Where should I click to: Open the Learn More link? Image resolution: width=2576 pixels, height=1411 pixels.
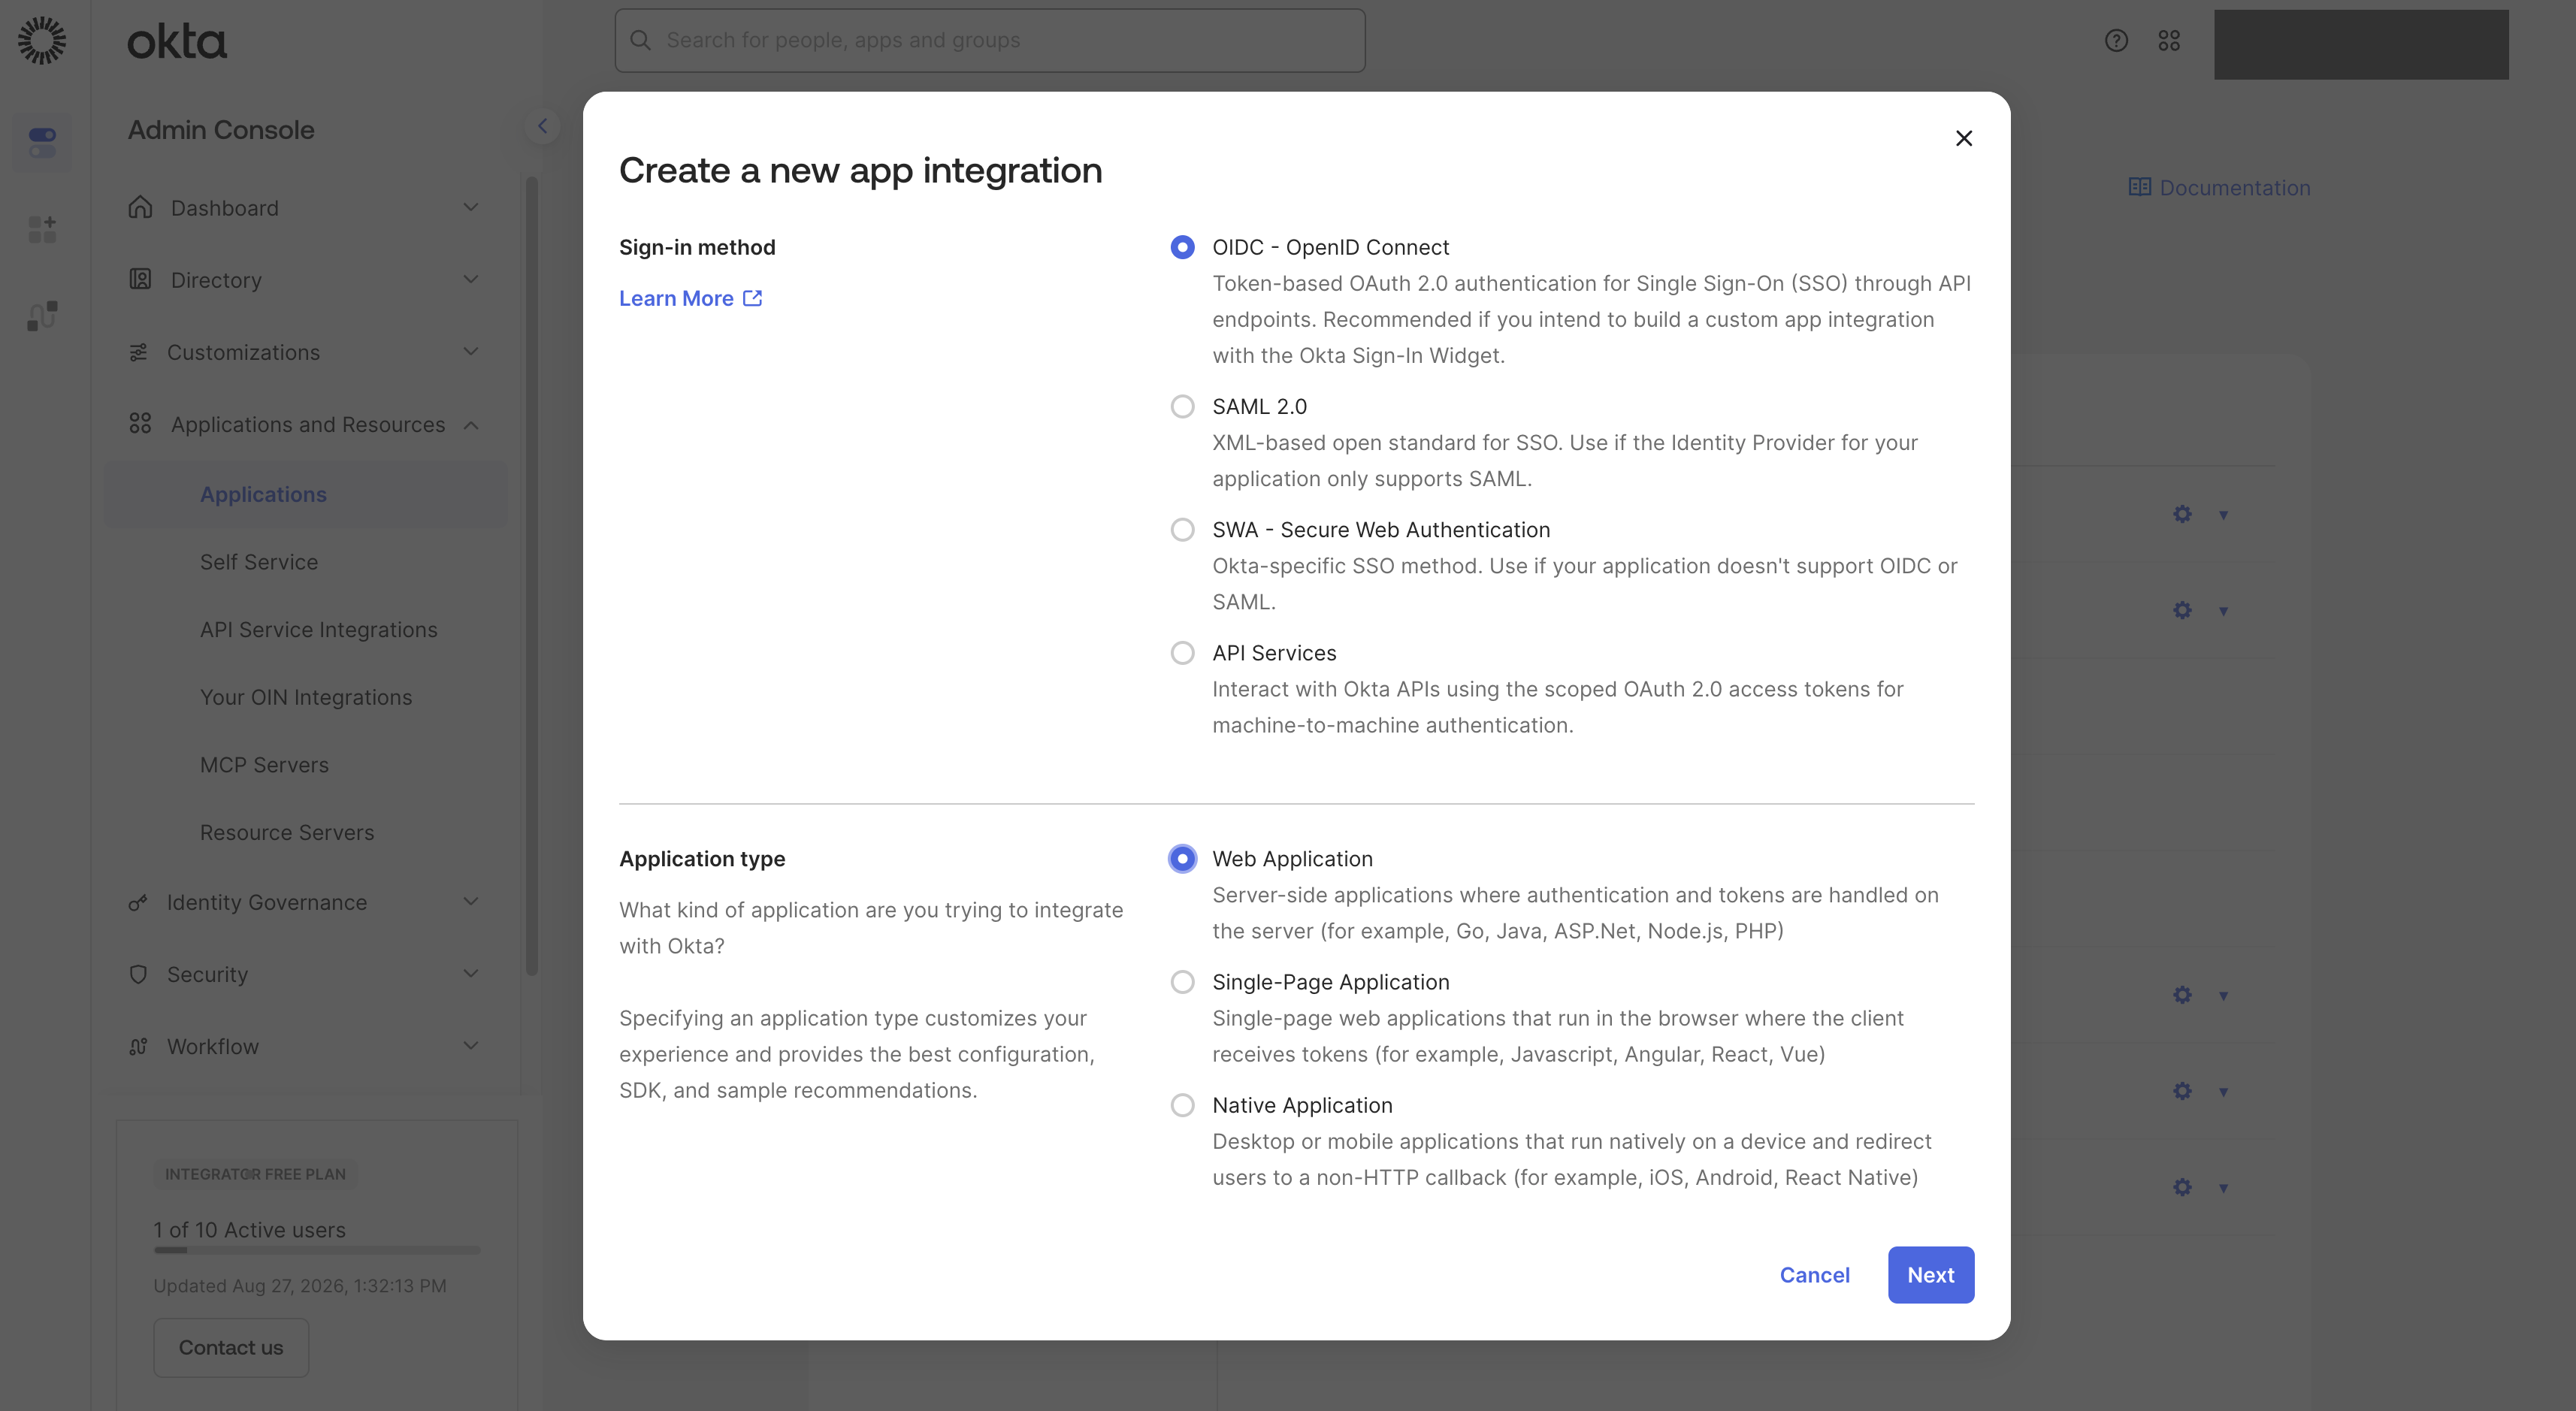point(690,298)
